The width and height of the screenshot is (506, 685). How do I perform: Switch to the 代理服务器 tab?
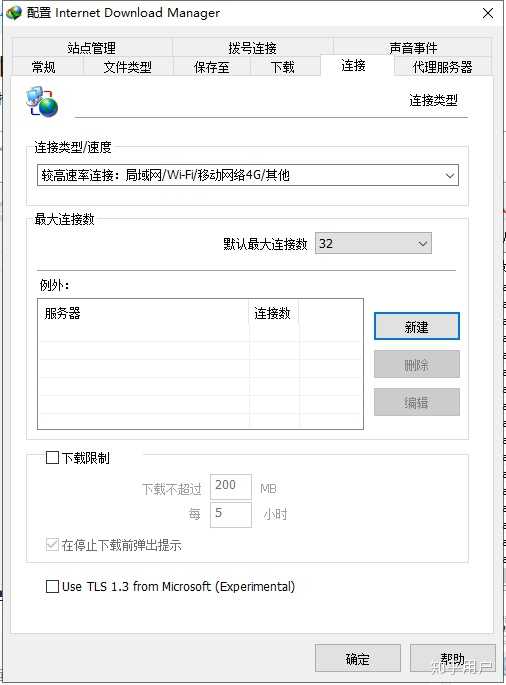pos(442,67)
